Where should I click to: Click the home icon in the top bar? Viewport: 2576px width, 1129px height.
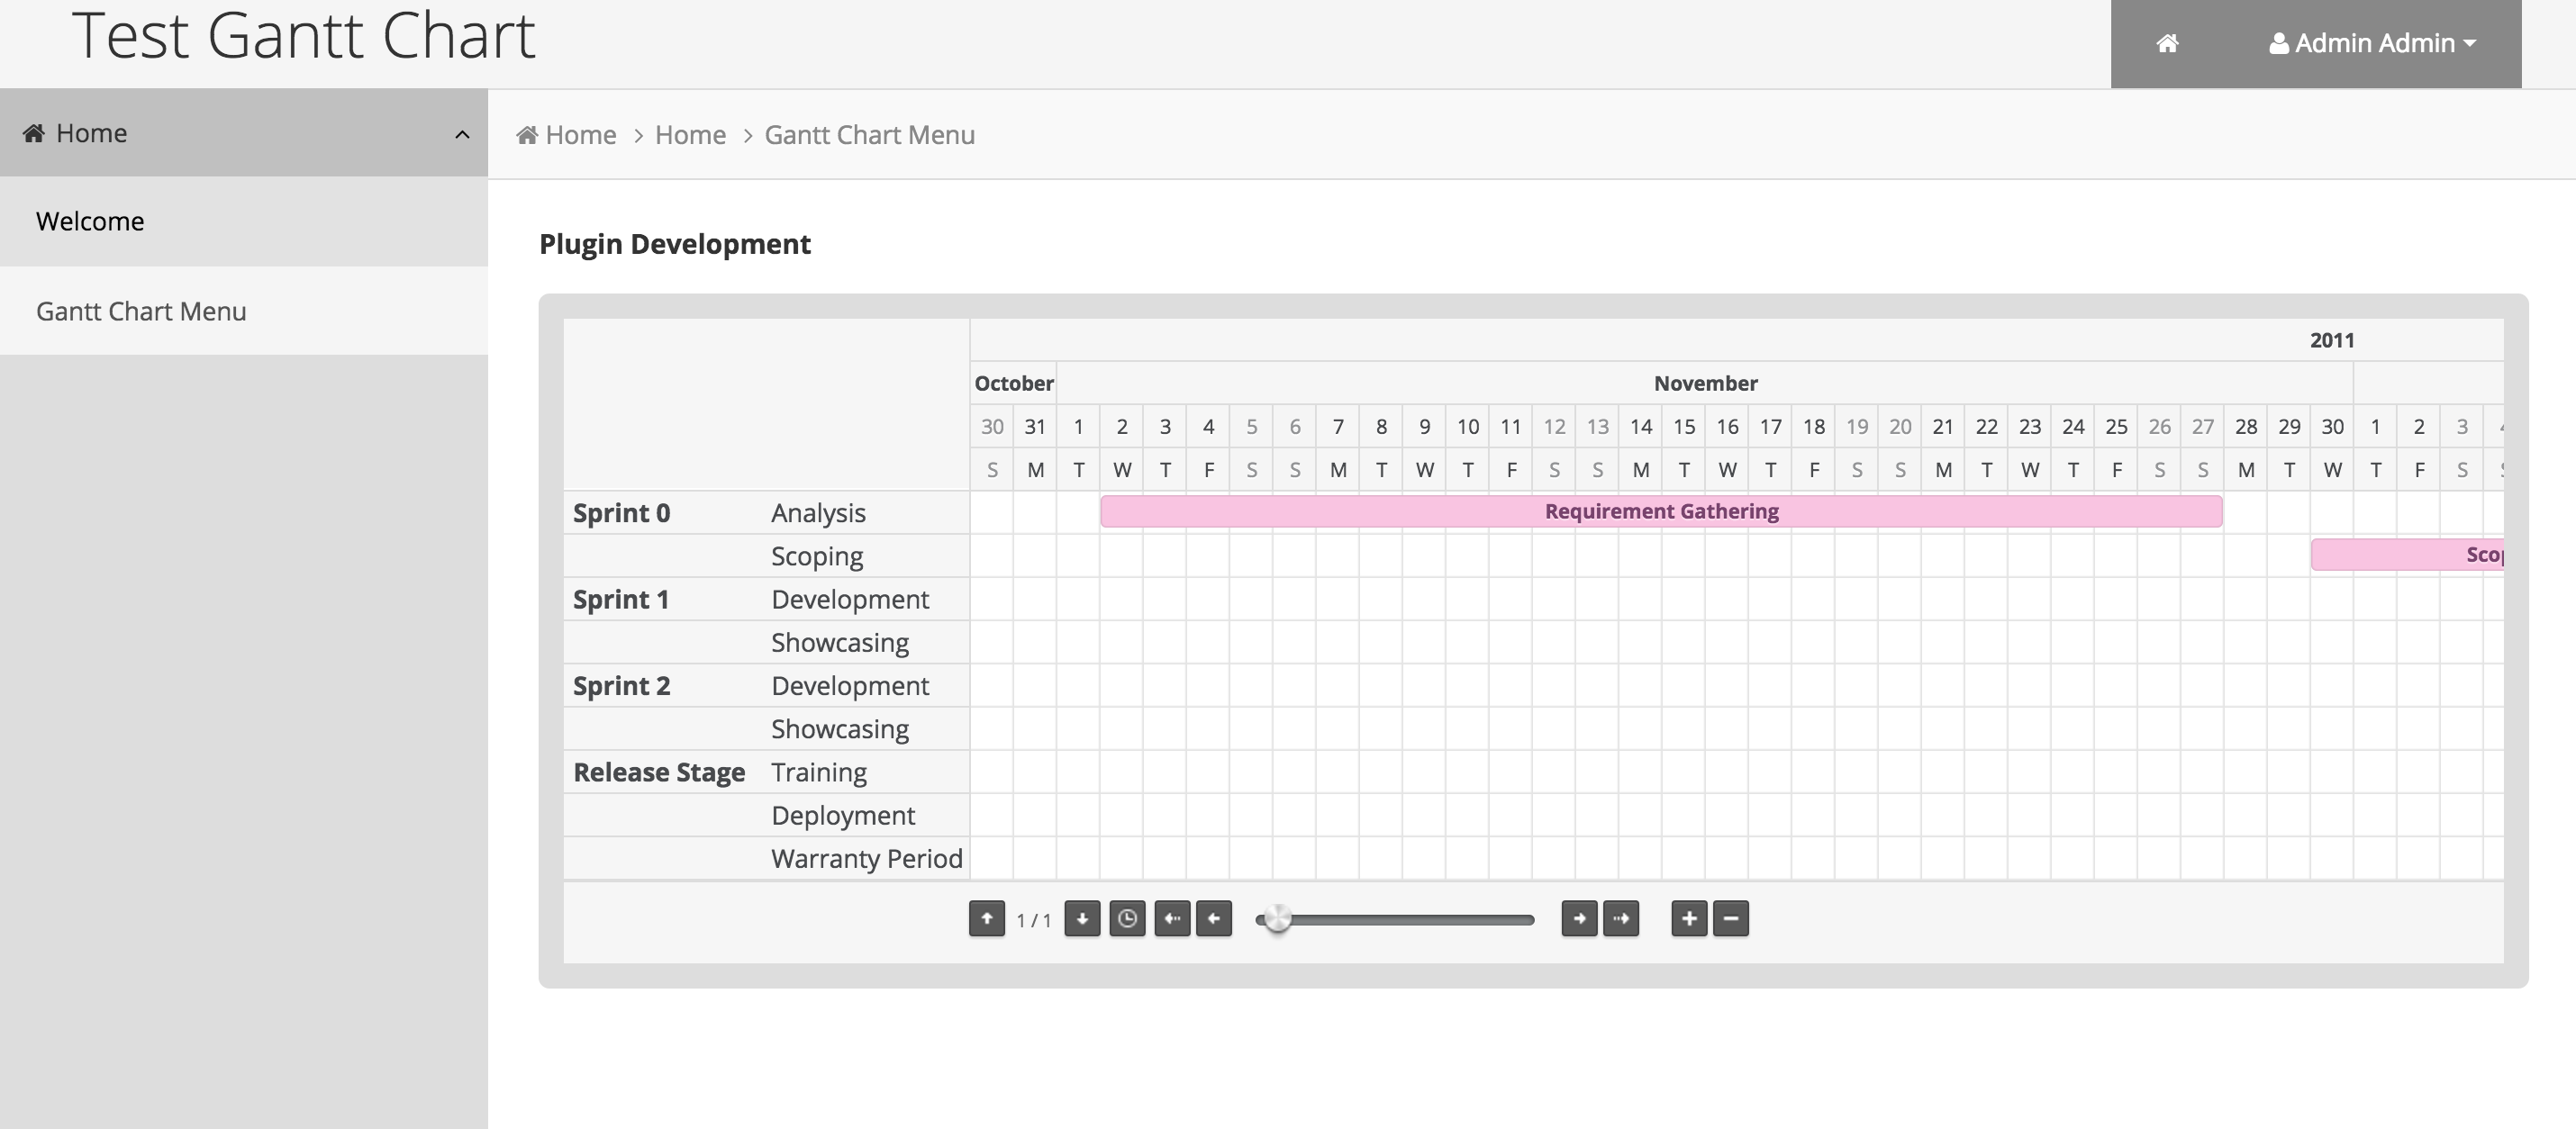2167,43
